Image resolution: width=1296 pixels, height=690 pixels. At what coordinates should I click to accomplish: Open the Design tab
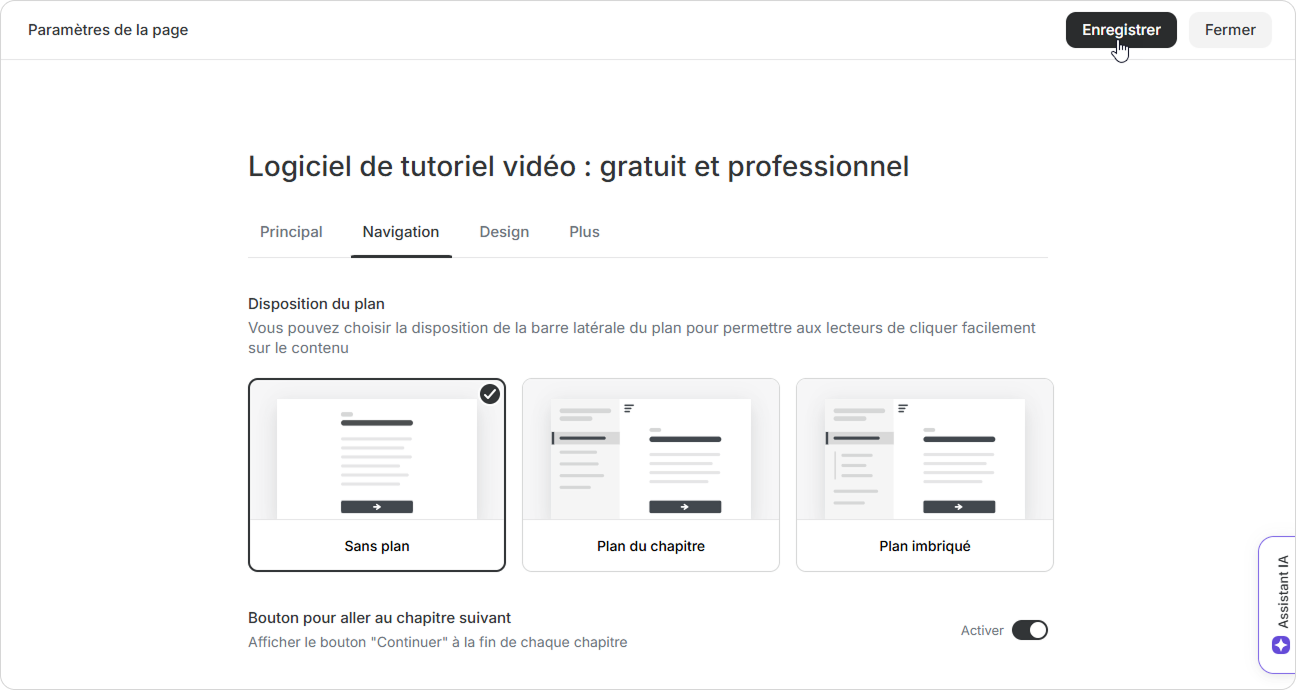click(504, 232)
